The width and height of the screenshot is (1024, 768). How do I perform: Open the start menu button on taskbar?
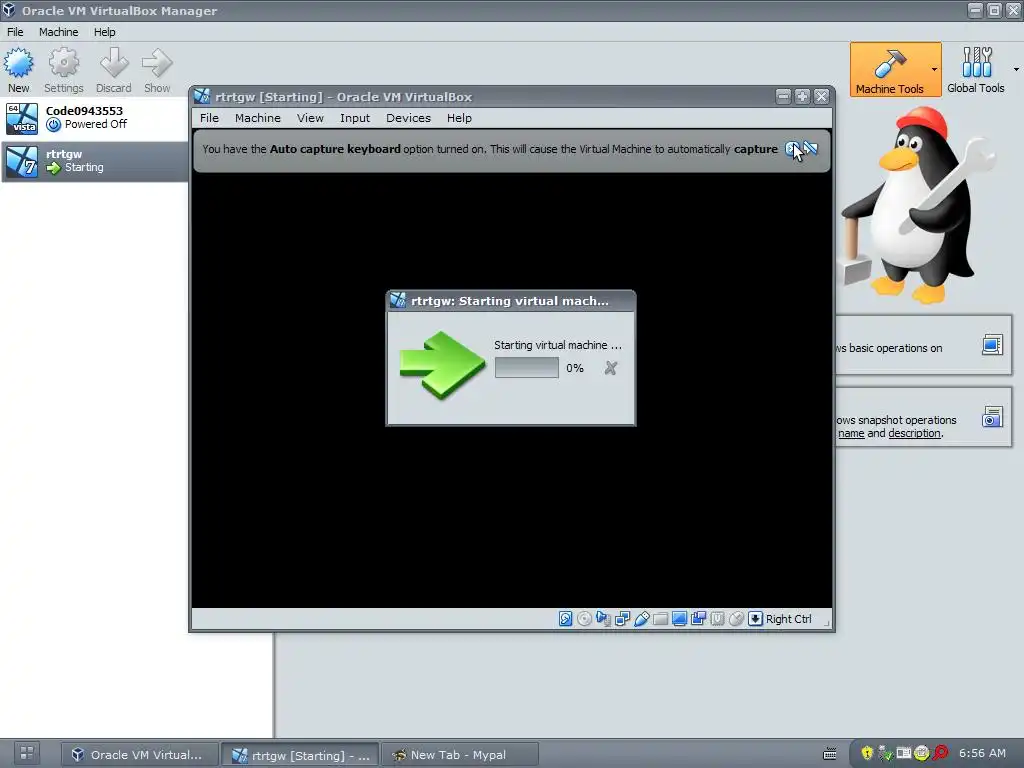27,753
